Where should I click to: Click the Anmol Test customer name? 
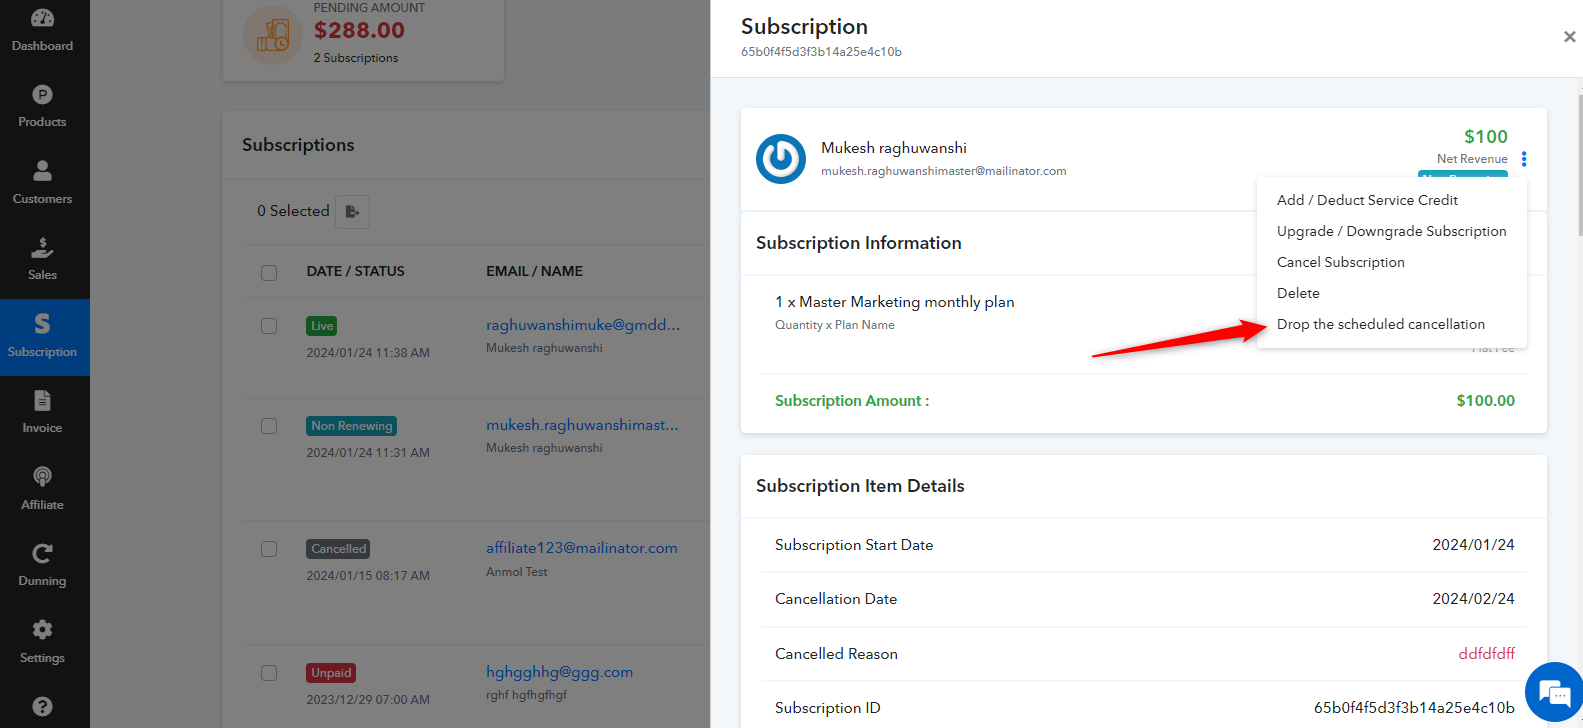(x=517, y=572)
